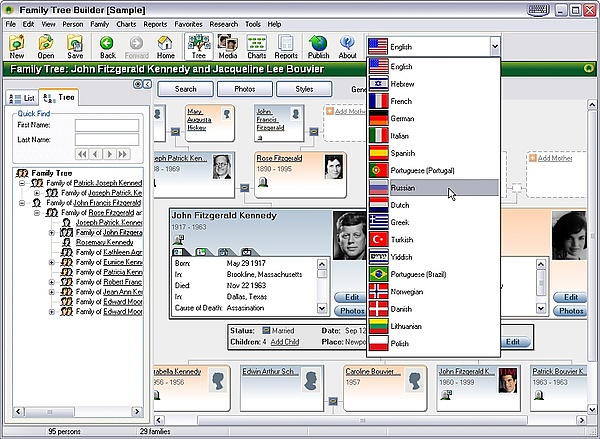The image size is (600, 439).
Task: Collapse Family of Patrick Joseph Kennedy node
Action: click(21, 183)
